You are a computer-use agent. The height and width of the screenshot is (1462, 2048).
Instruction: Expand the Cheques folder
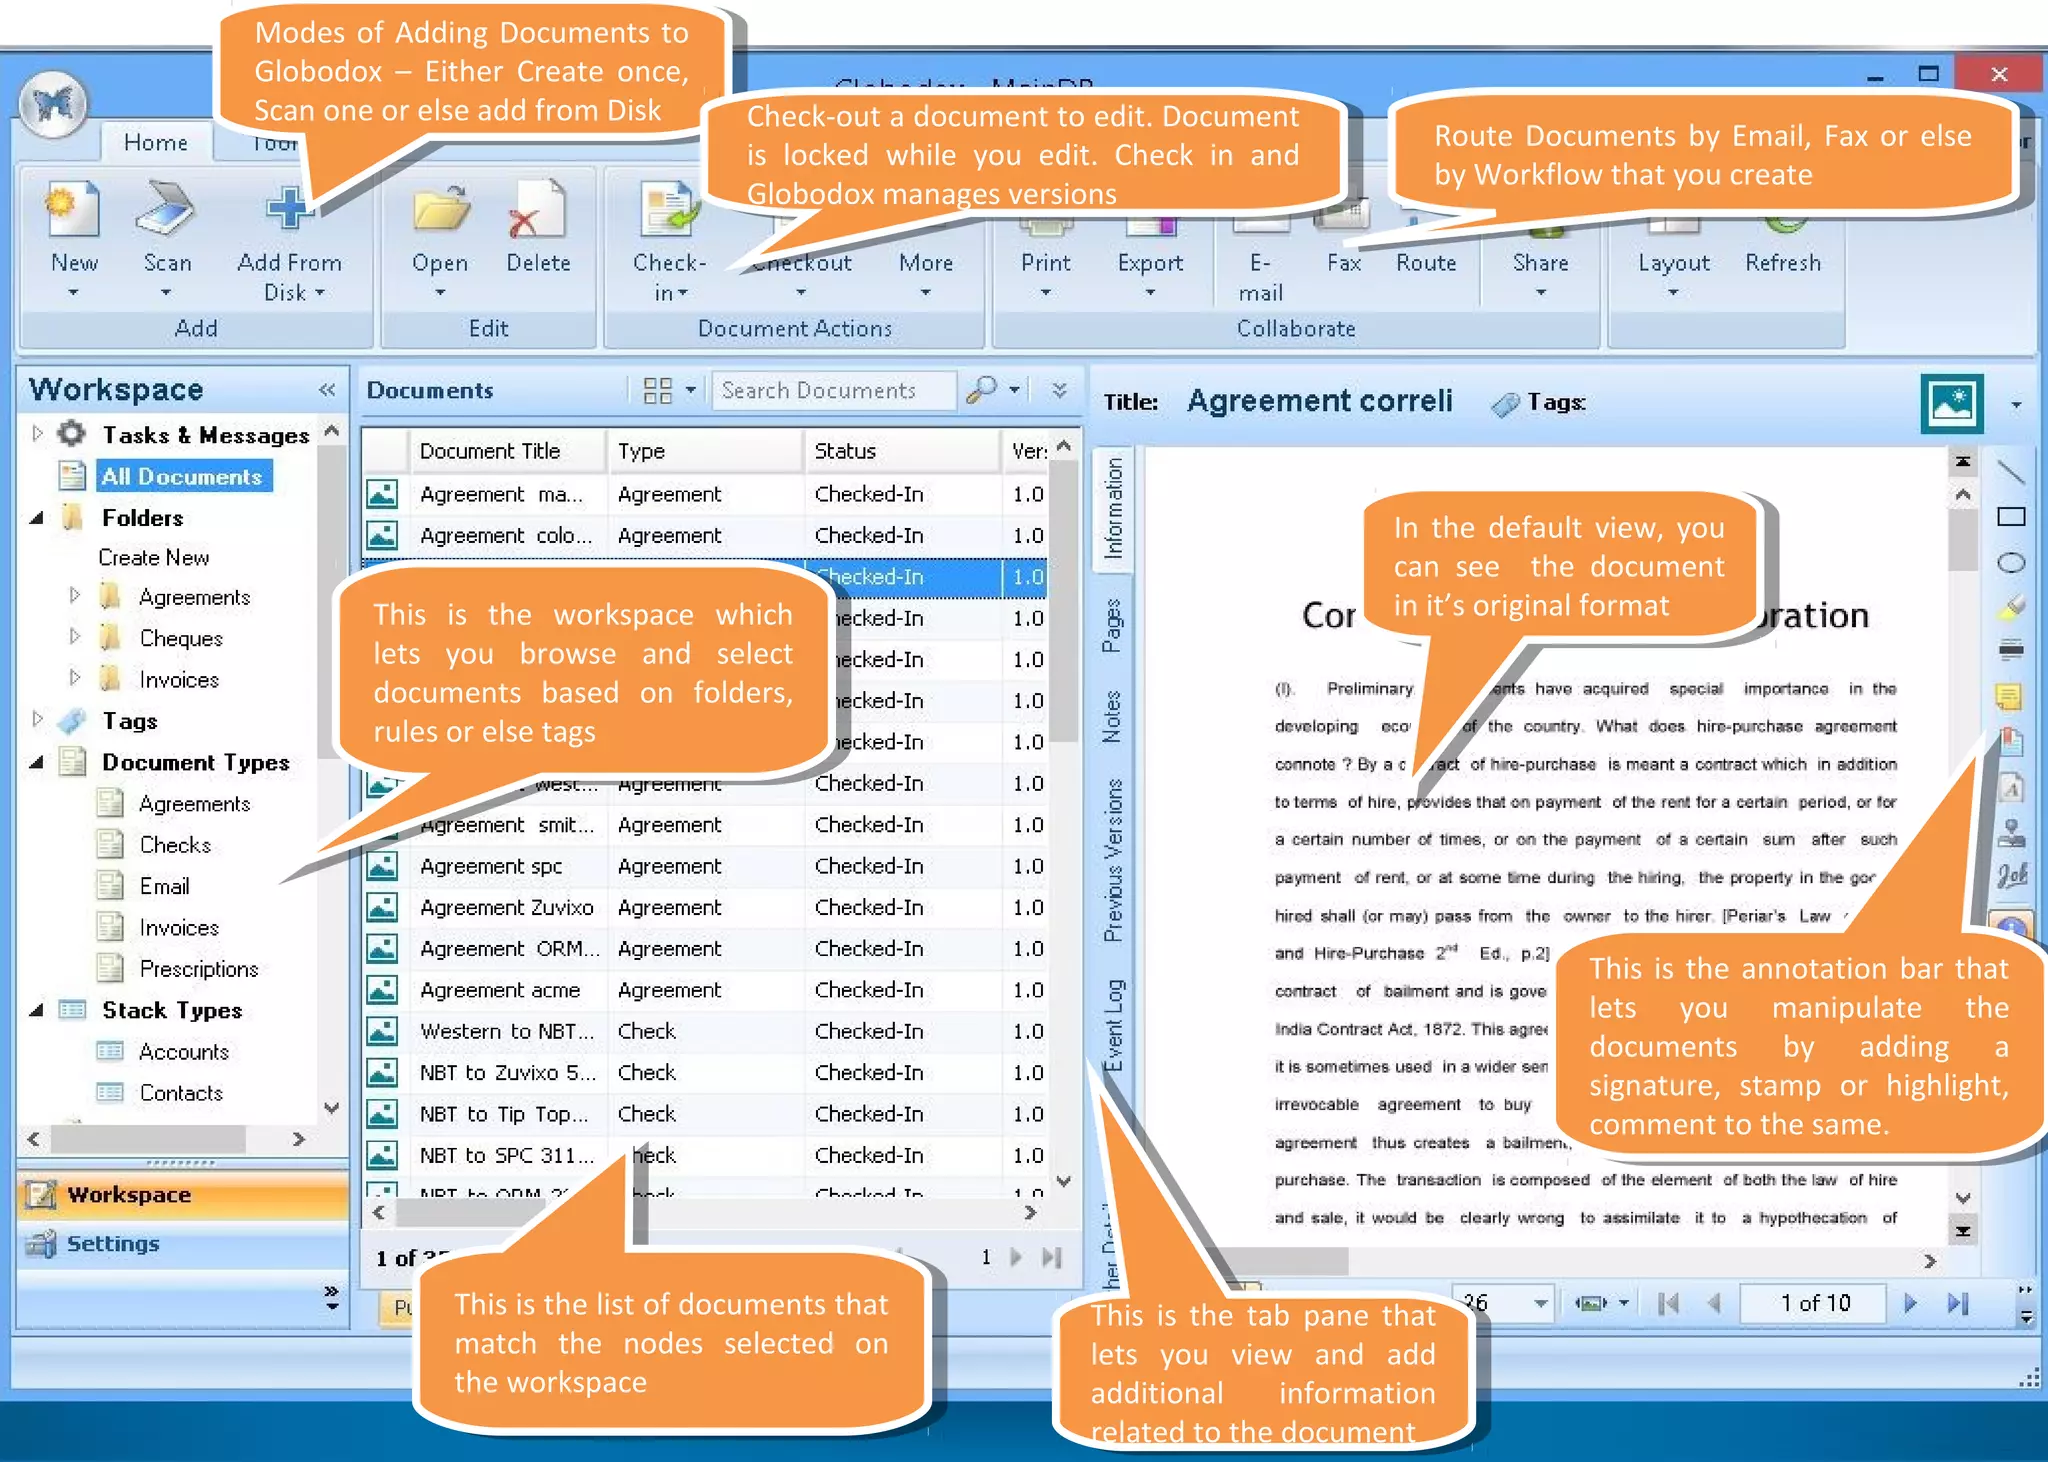pyautogui.click(x=74, y=636)
